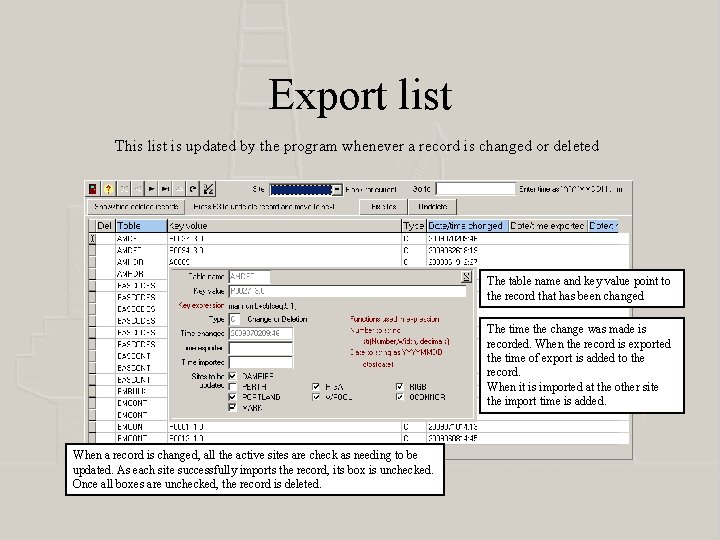Go to first record toolbar arrow
720x540 pixels.
coord(124,189)
